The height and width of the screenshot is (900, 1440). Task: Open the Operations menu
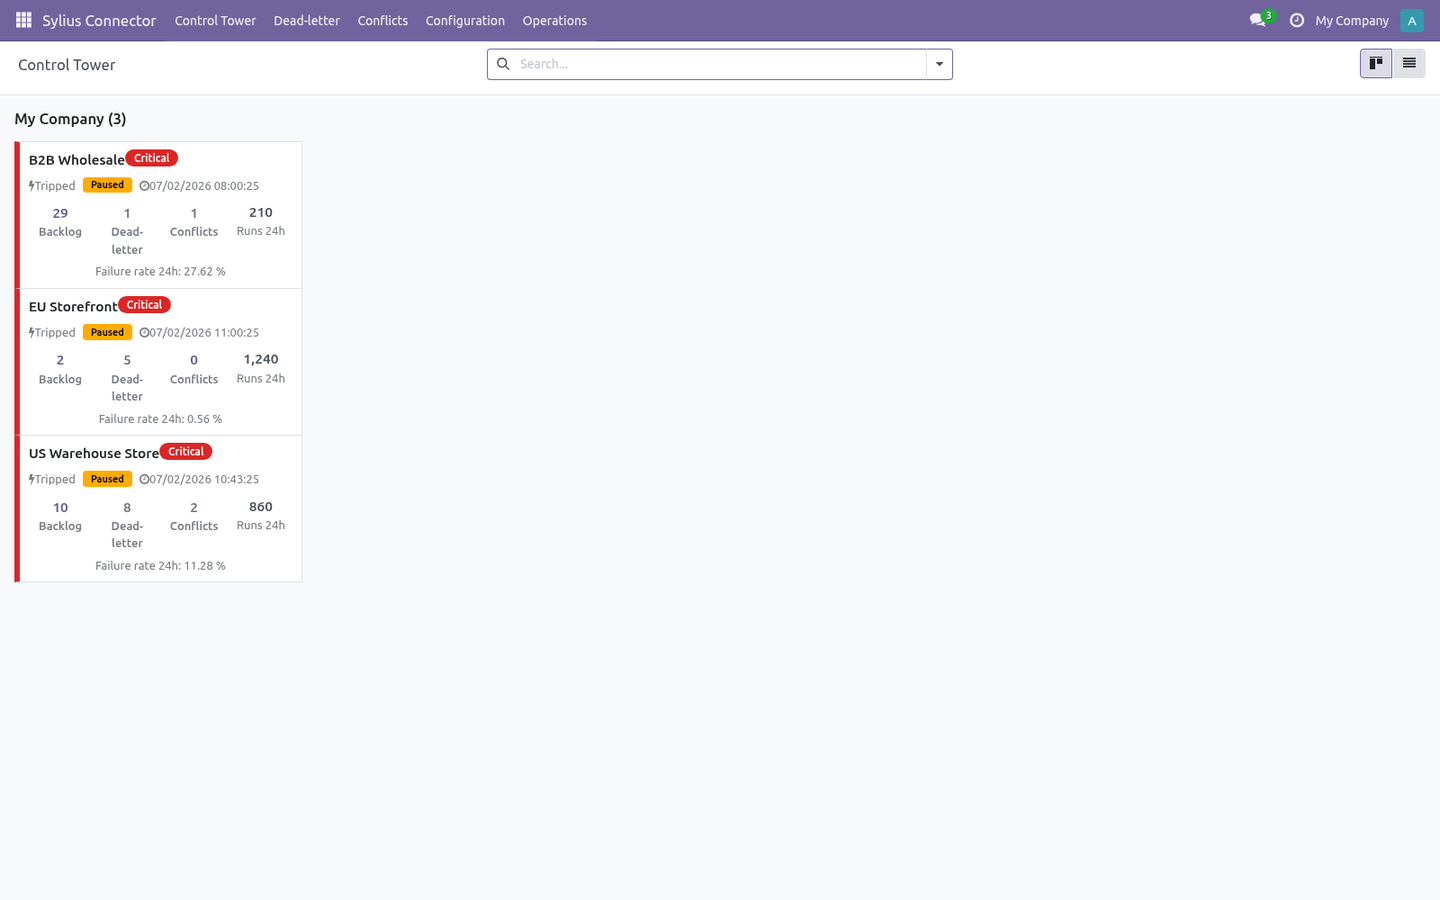click(x=554, y=20)
